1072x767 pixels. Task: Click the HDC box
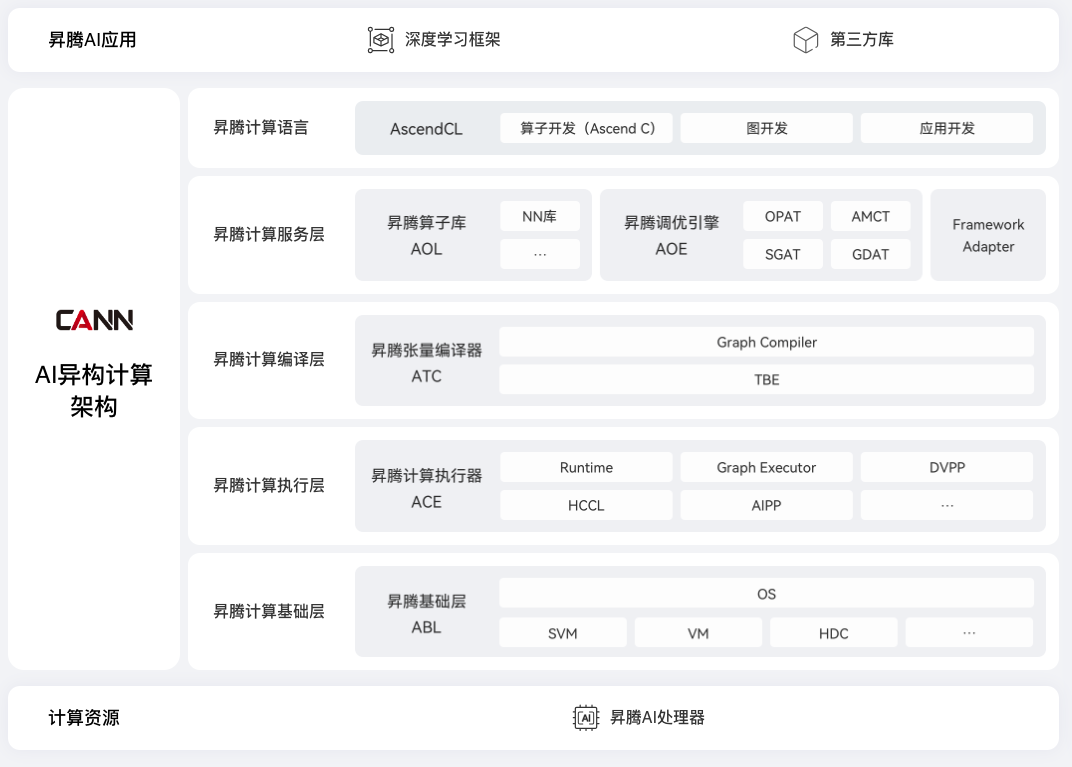point(833,633)
